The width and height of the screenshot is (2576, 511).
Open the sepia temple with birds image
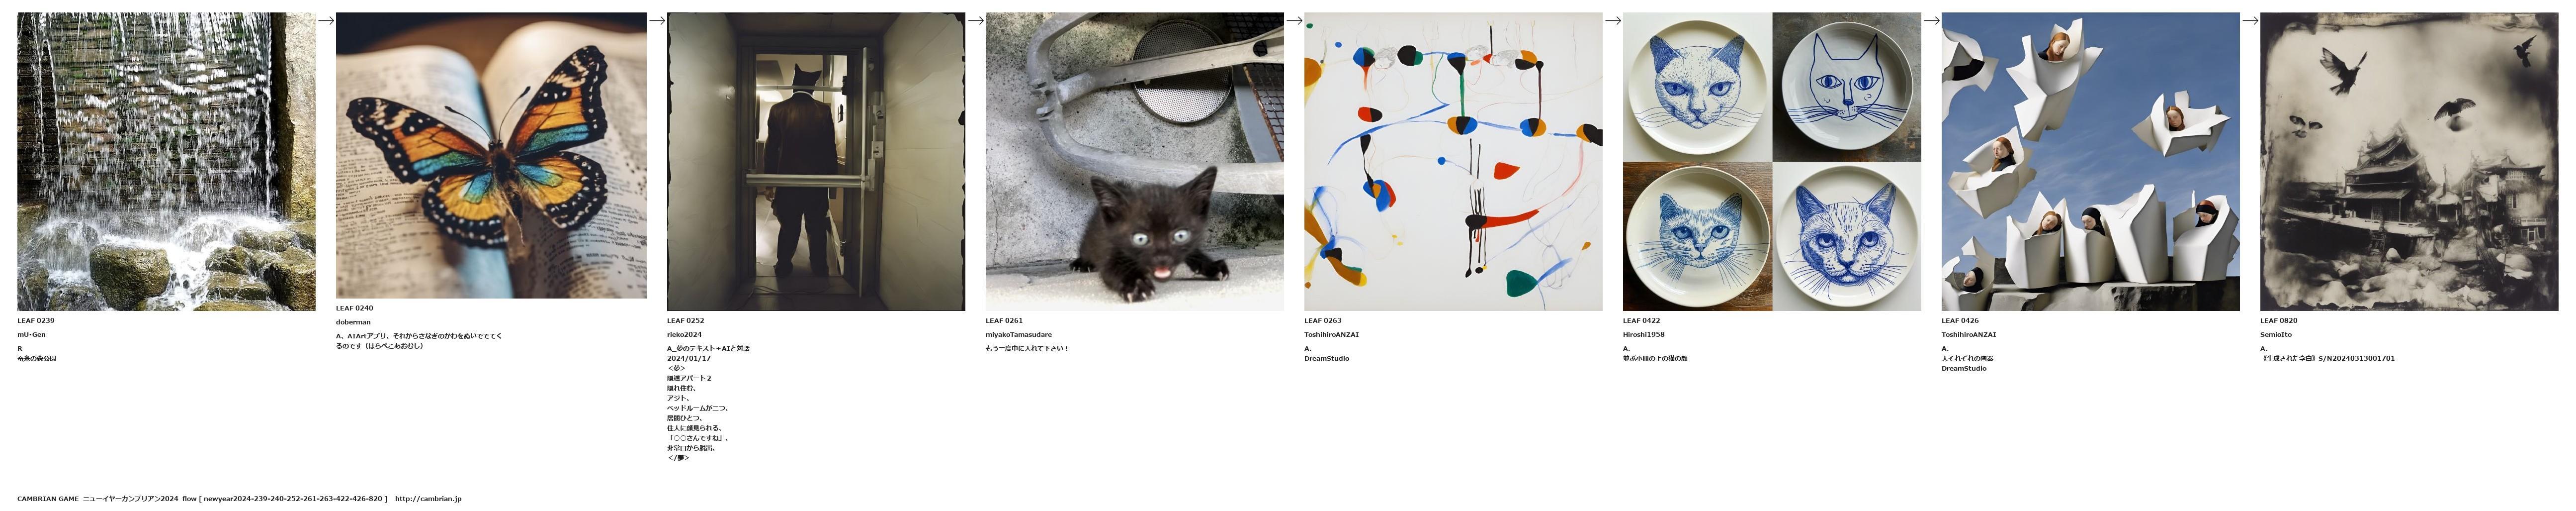2409,161
